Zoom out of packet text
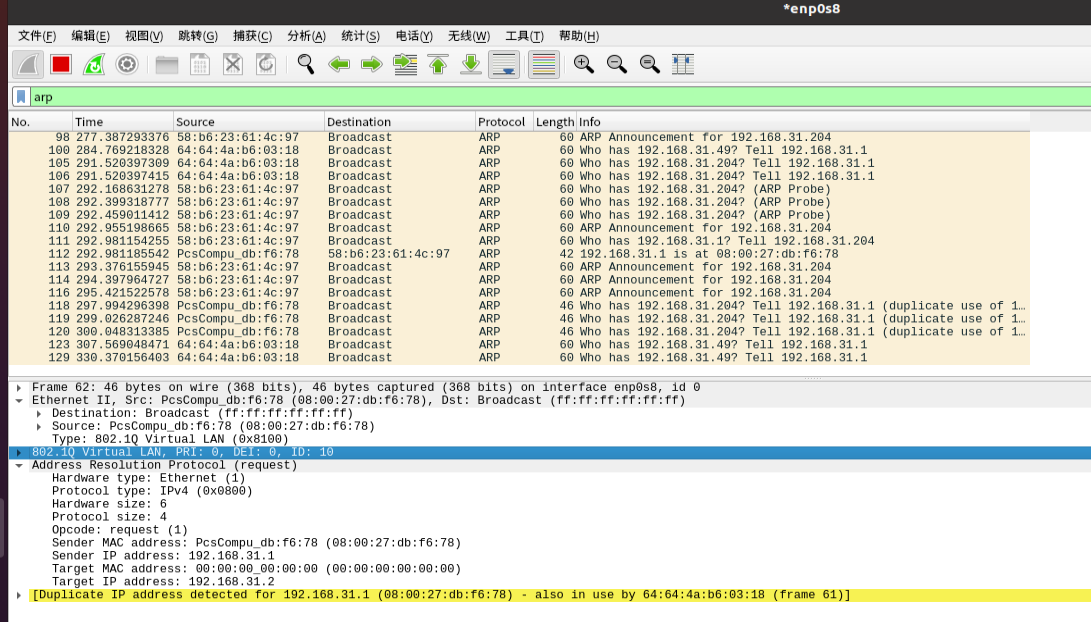Image resolution: width=1091 pixels, height=622 pixels. (616, 65)
